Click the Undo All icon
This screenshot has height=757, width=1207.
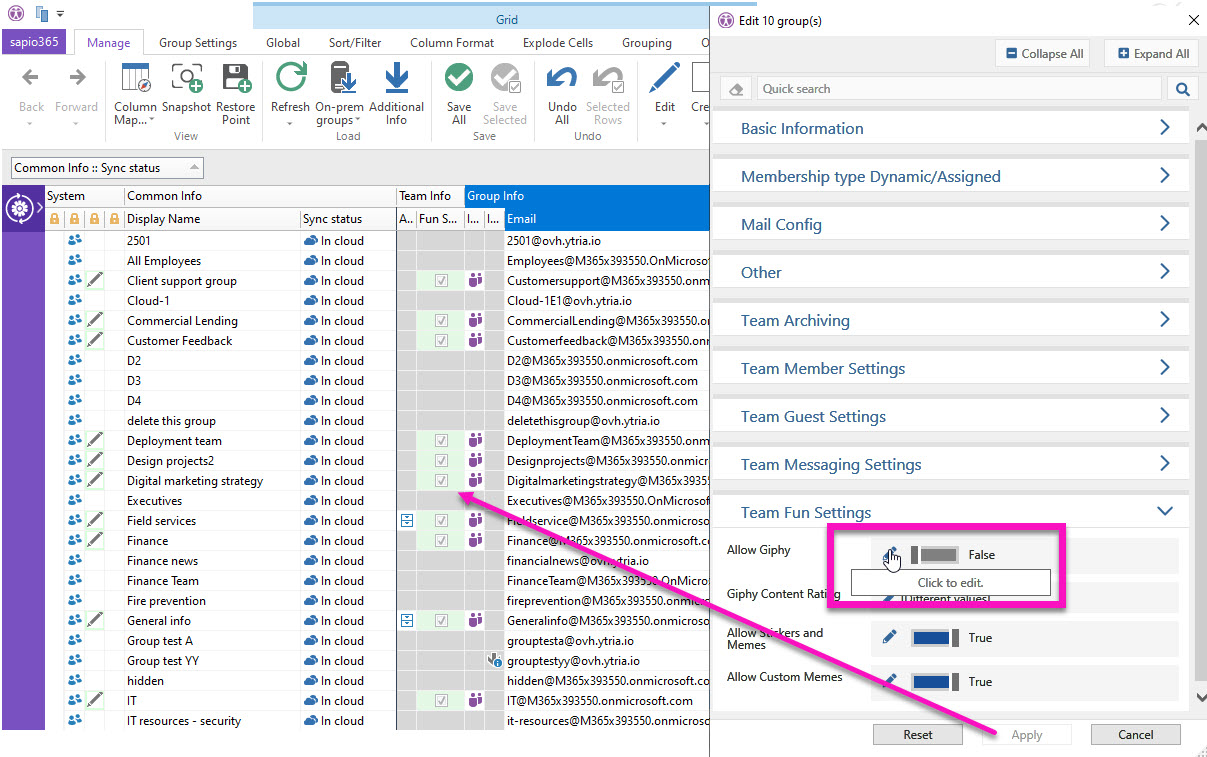[x=562, y=79]
